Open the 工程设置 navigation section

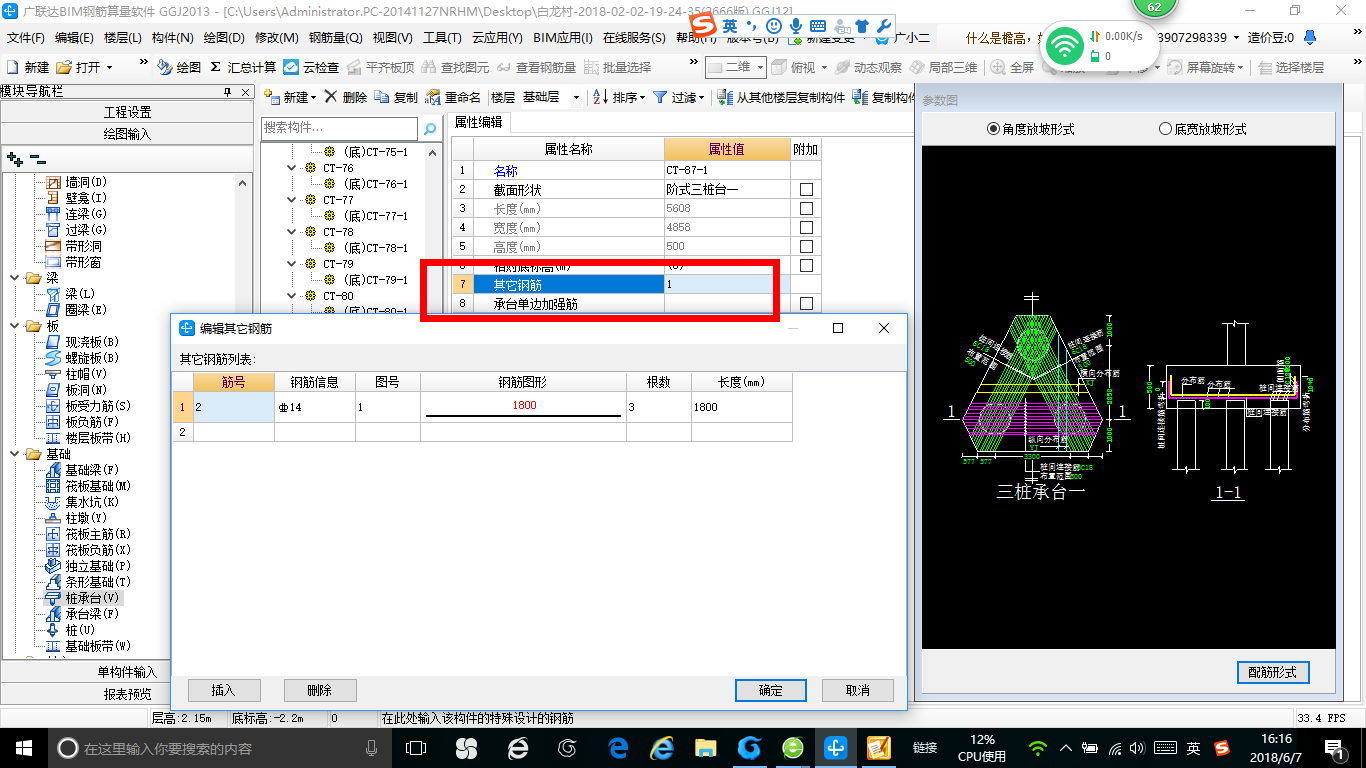tap(127, 112)
